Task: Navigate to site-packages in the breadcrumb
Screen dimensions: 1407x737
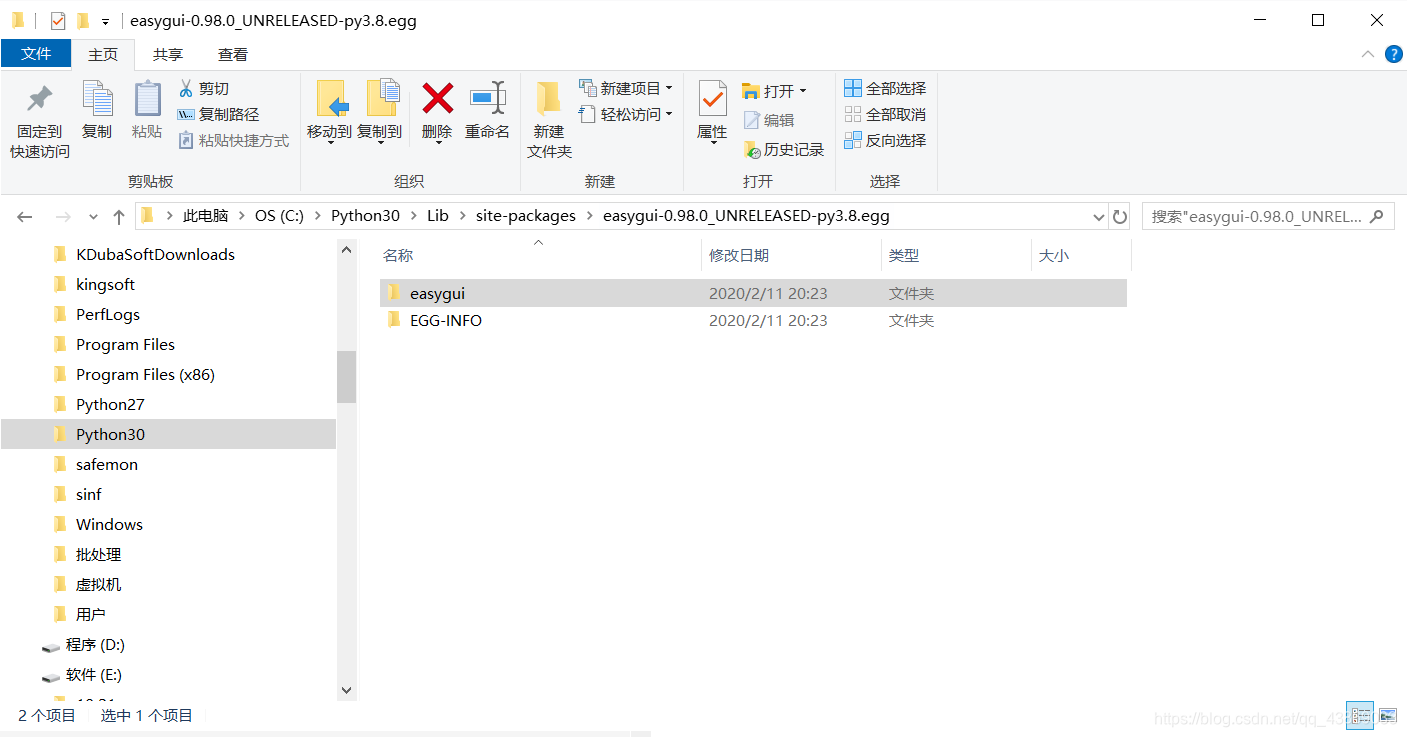Action: [525, 215]
